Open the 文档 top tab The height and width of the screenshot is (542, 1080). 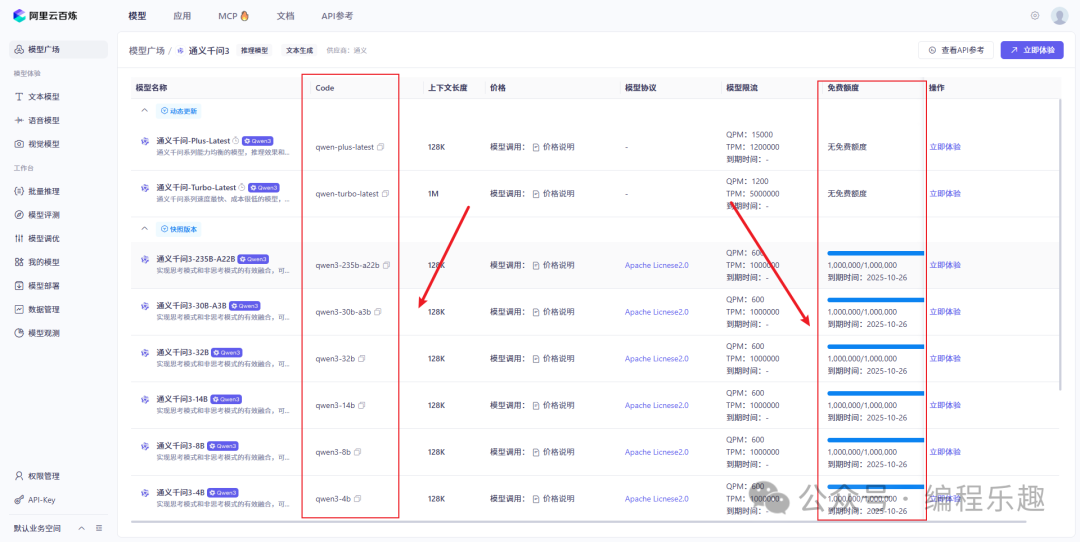pyautogui.click(x=285, y=15)
